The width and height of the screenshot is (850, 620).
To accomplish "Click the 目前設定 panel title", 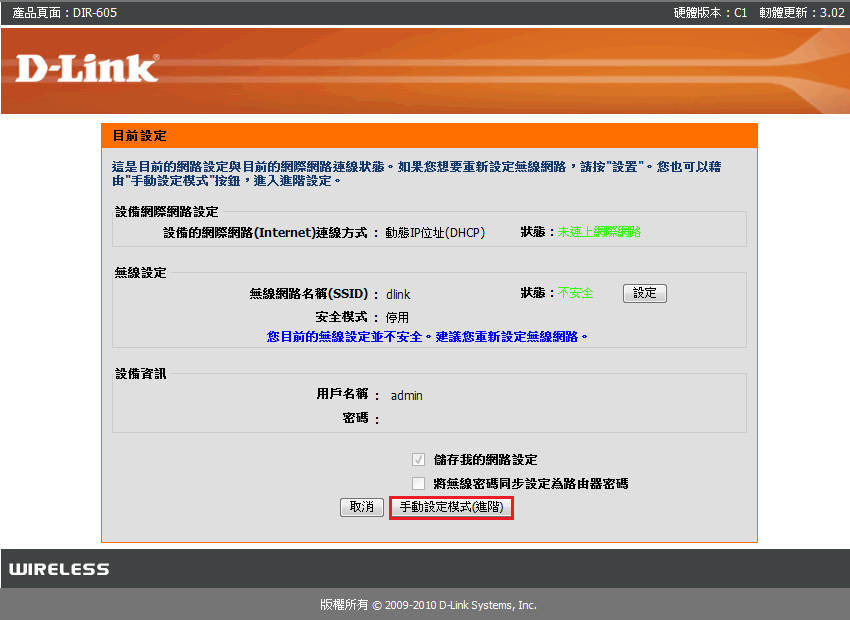I will click(139, 135).
